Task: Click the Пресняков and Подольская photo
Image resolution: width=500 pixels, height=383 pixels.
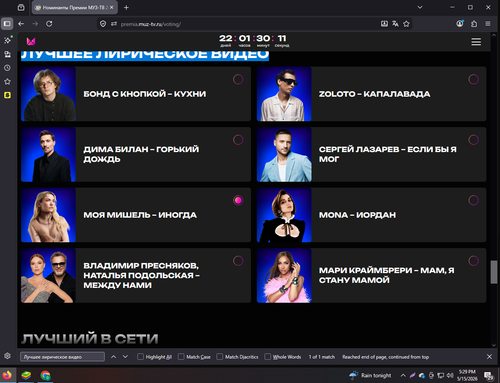Action: [48, 275]
